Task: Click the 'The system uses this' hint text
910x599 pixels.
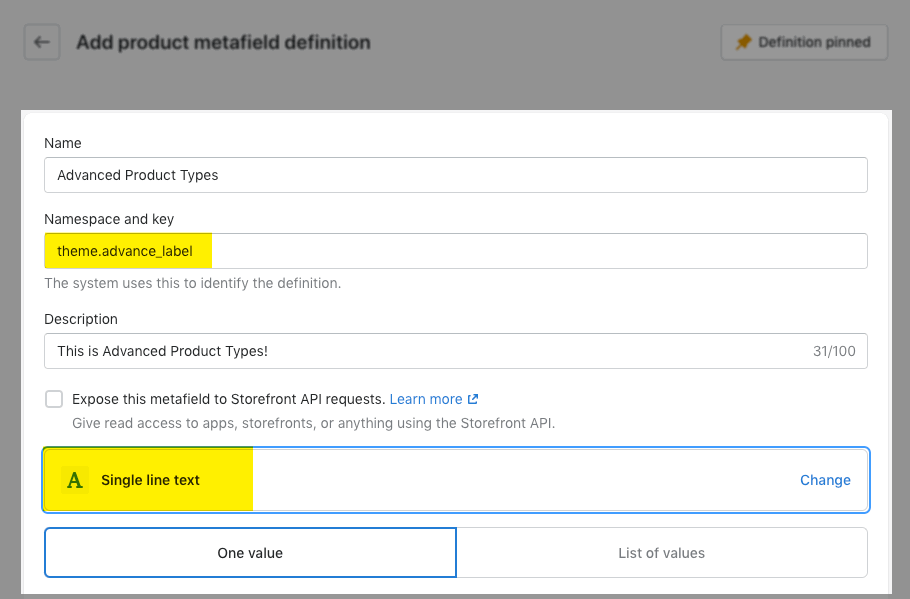Action: pos(193,283)
